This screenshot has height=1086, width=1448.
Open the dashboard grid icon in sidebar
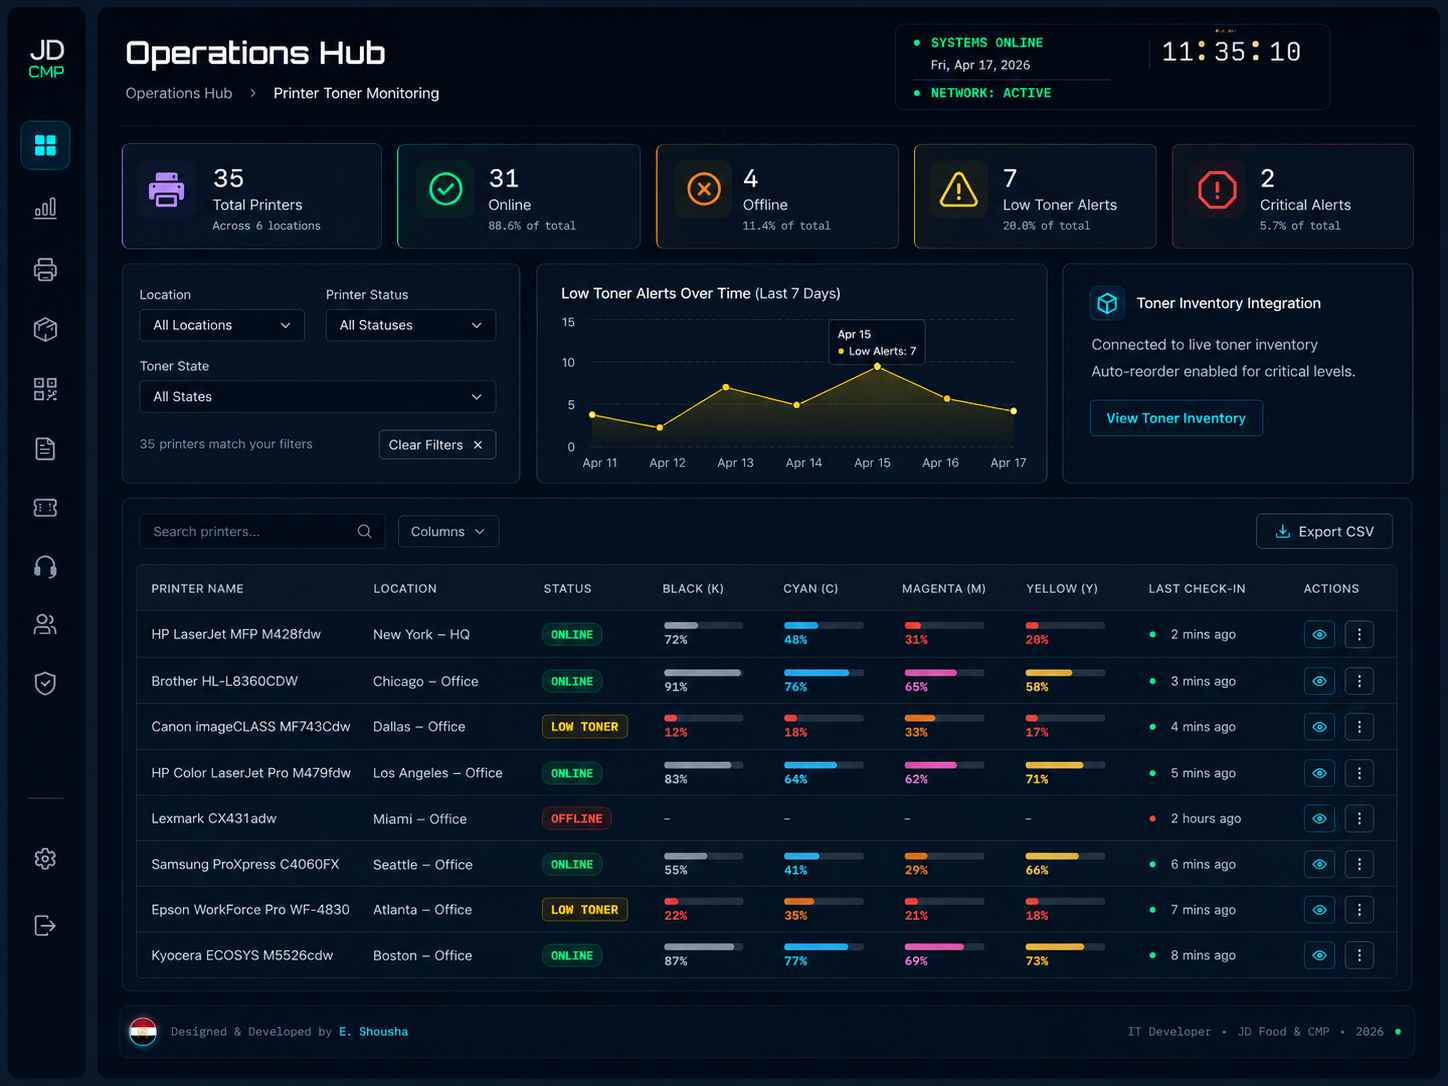pos(45,146)
